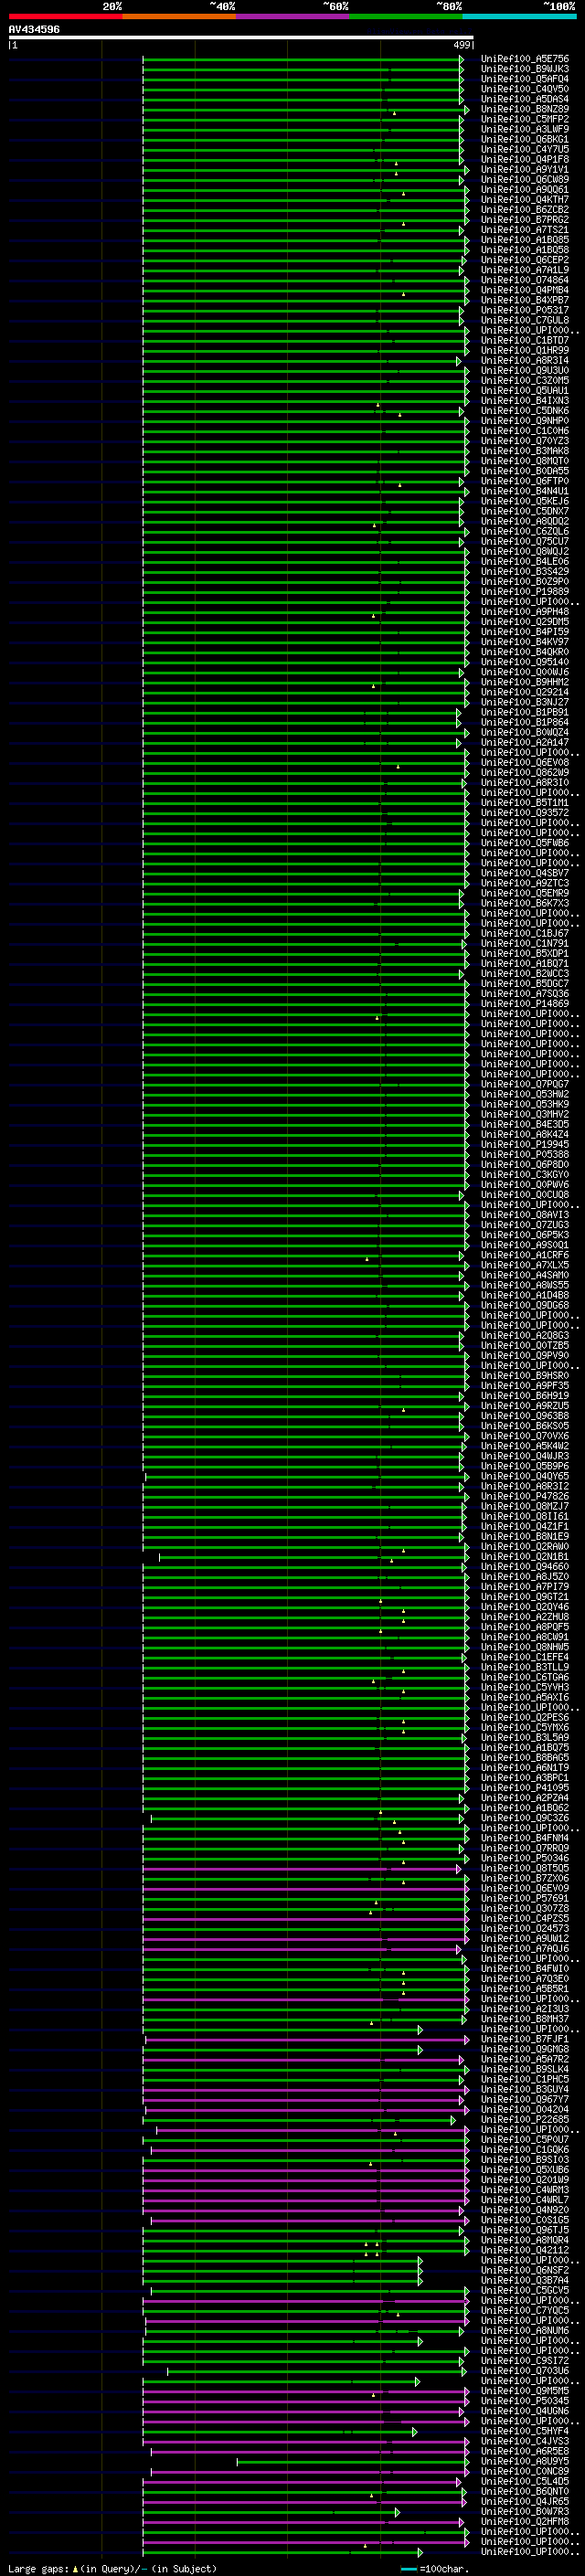Click the orange ~40% identity legend segment
Viewport: 585px width, 2576px height.
pos(179,16)
